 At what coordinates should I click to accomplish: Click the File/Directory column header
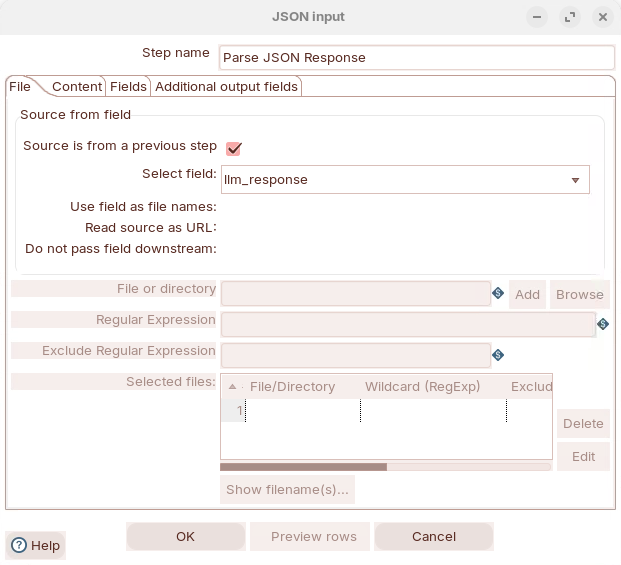tap(292, 387)
